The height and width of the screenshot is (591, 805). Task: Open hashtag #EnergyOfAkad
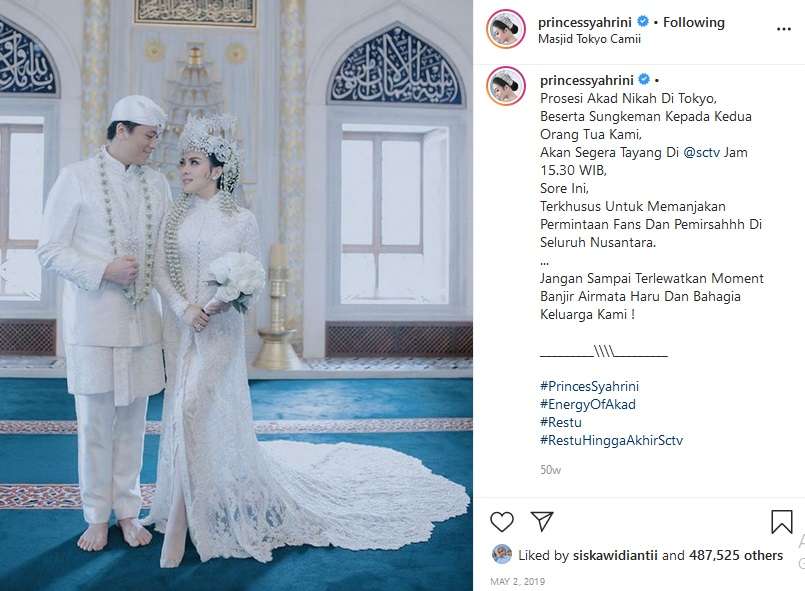pos(588,404)
